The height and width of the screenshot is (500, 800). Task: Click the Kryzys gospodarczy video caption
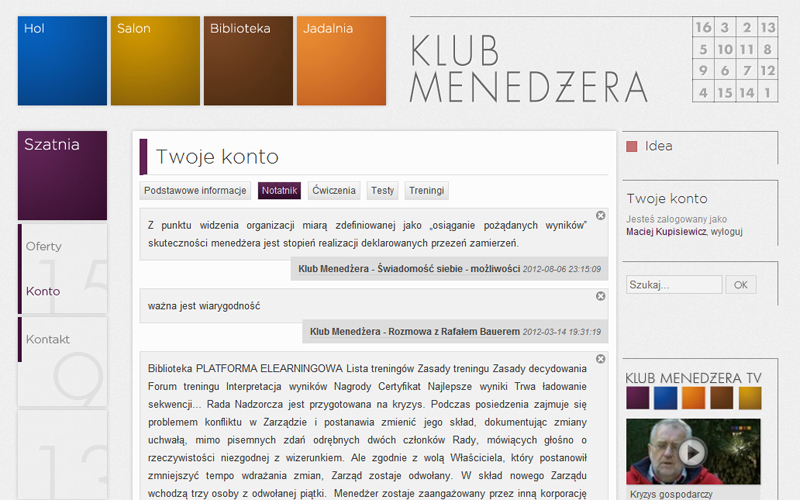click(671, 494)
